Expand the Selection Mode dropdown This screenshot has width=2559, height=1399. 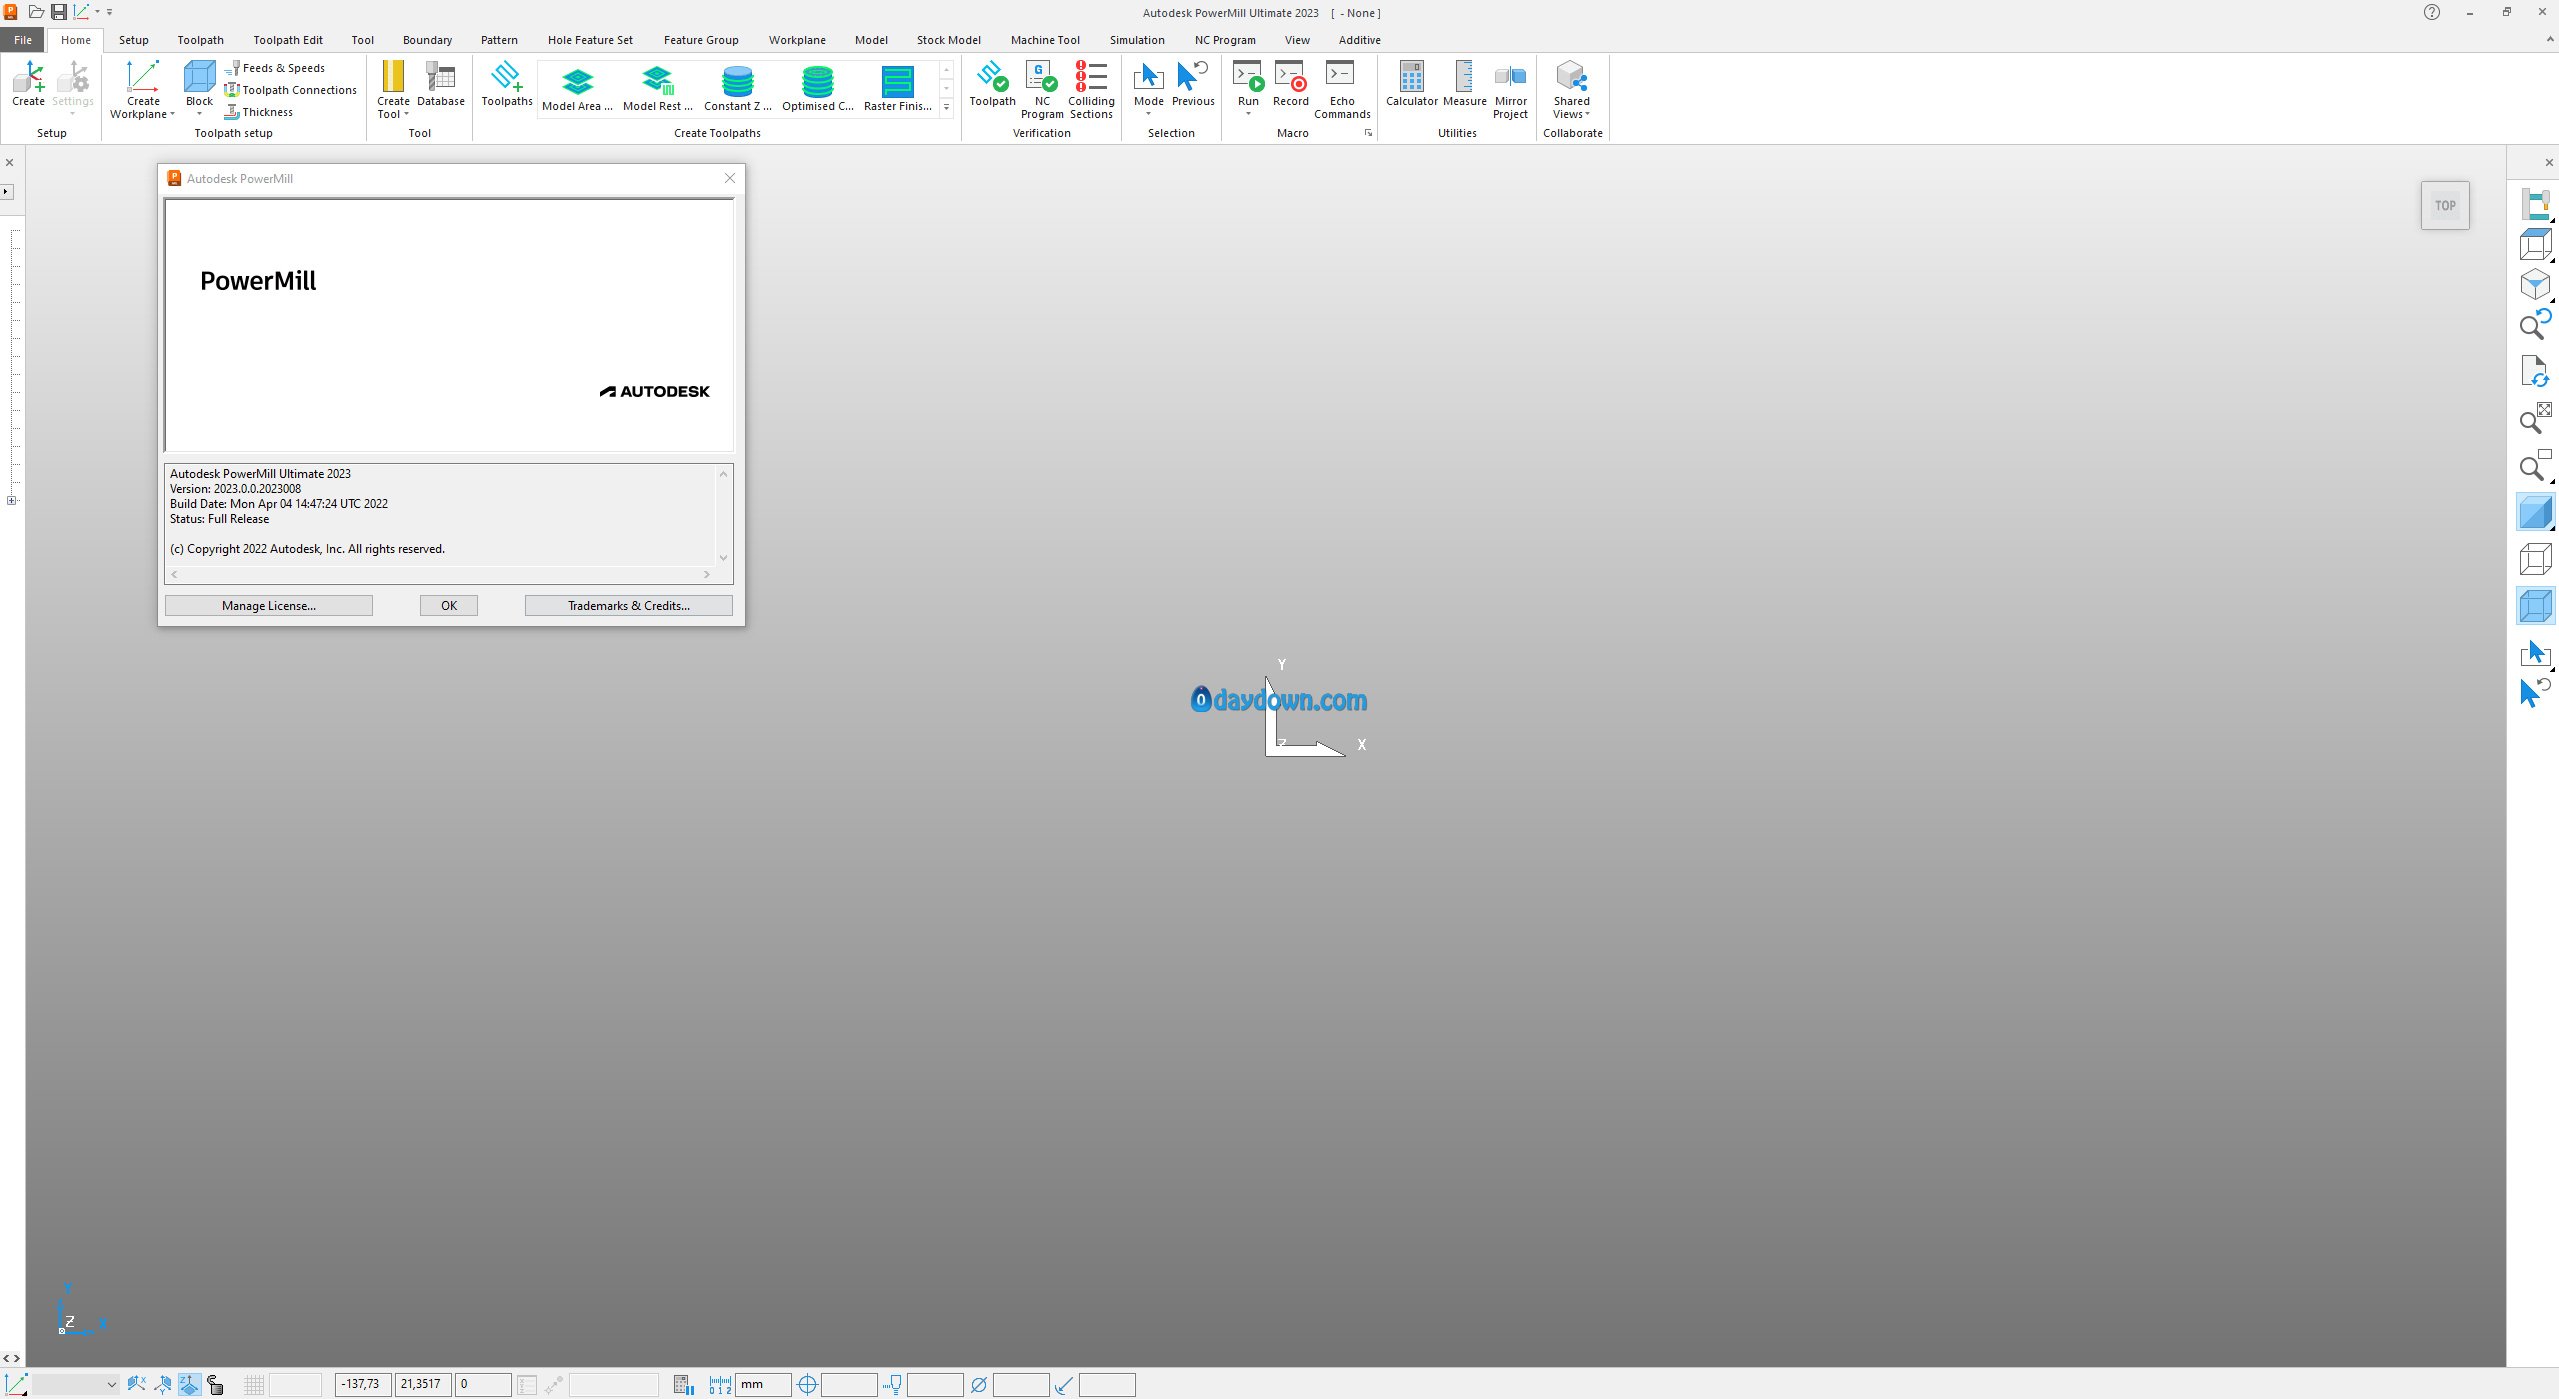click(1148, 114)
